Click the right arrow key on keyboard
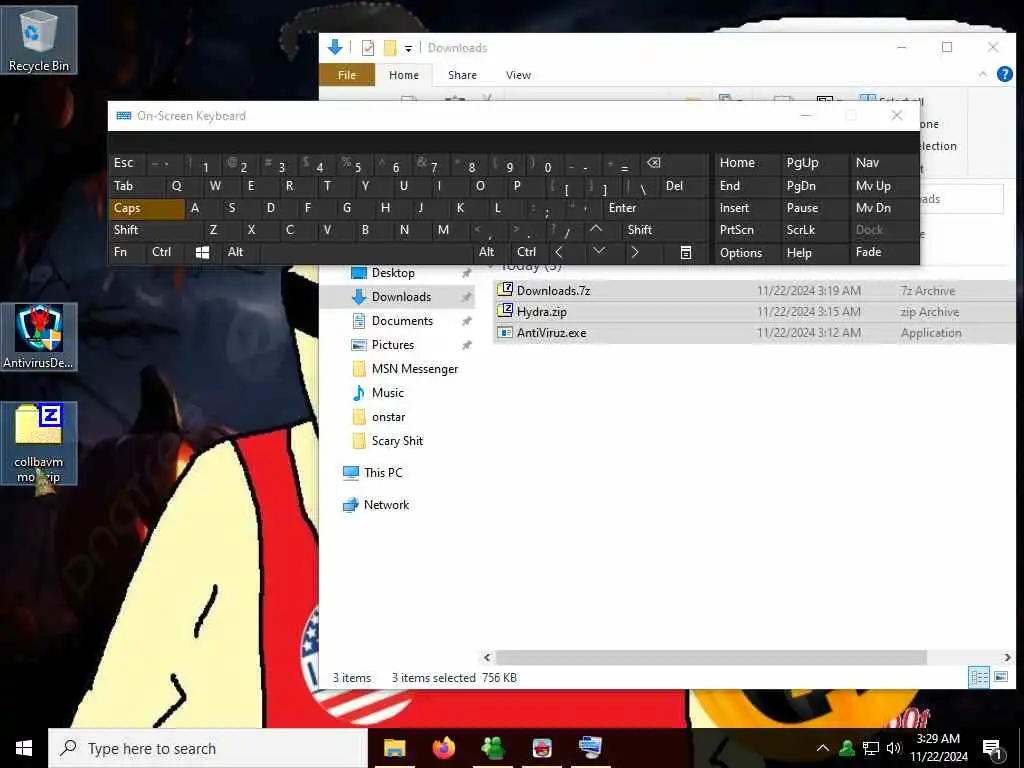Screen dimensions: 1024x768 click(635, 253)
